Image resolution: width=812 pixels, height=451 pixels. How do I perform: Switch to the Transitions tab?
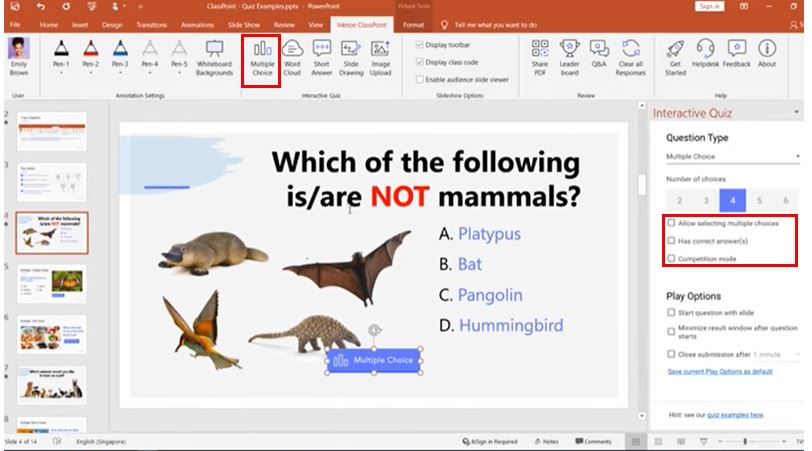coord(152,25)
